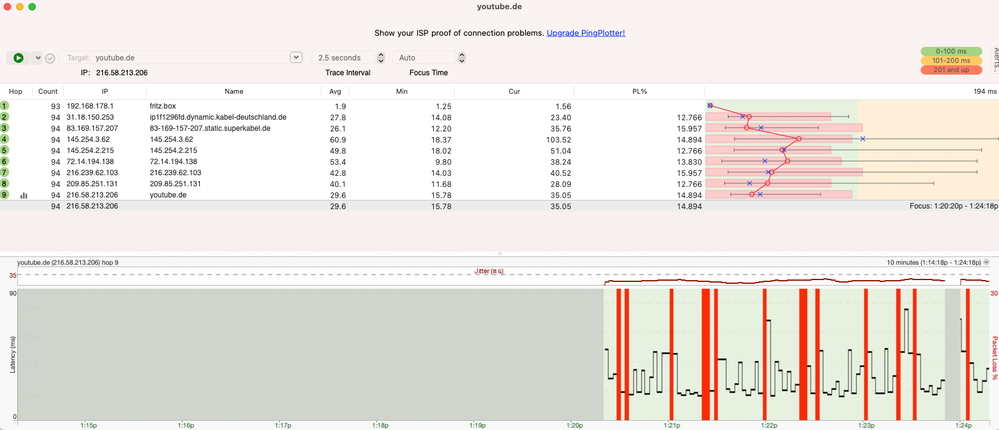
Task: Sort by the Hop column header
Action: click(15, 92)
